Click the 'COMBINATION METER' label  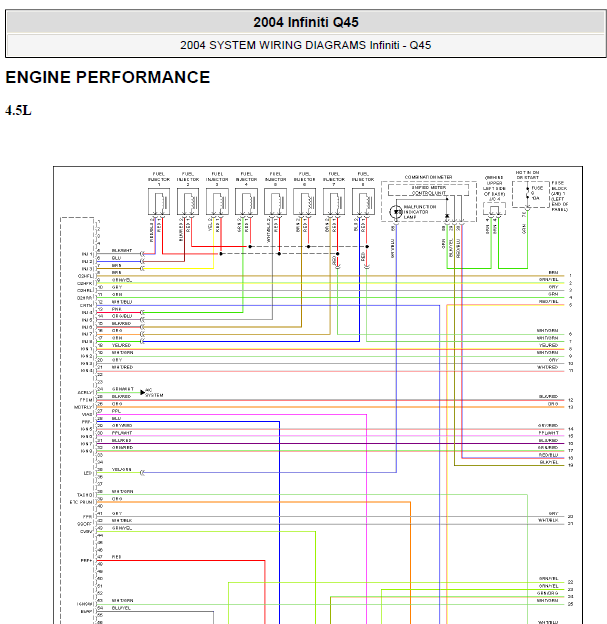pos(428,177)
